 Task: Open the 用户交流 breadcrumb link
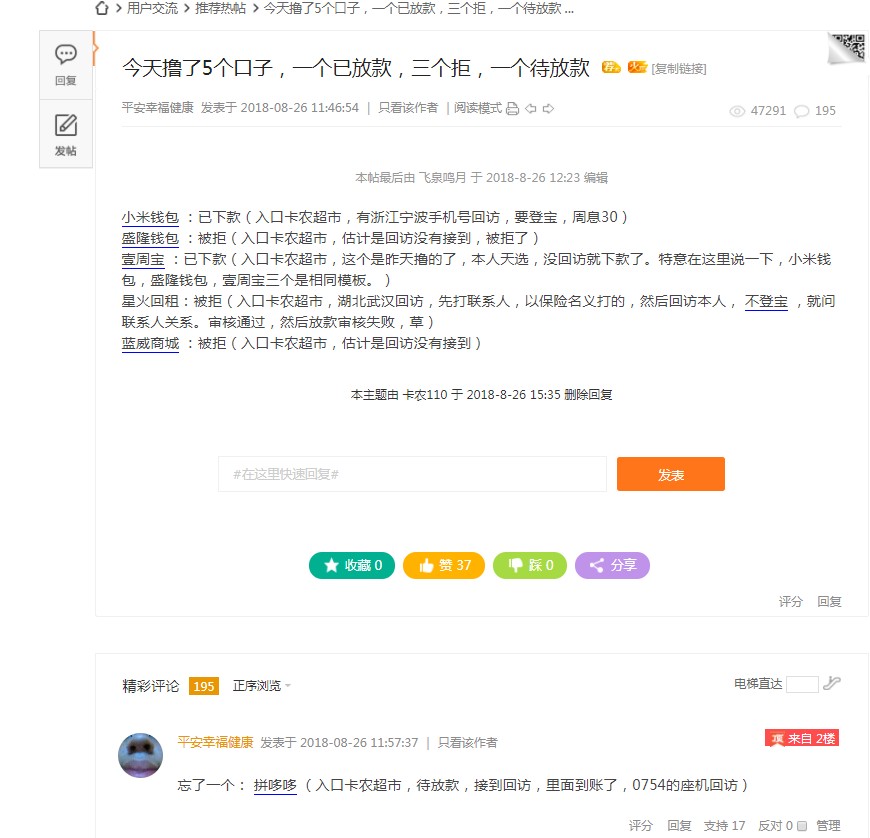152,8
